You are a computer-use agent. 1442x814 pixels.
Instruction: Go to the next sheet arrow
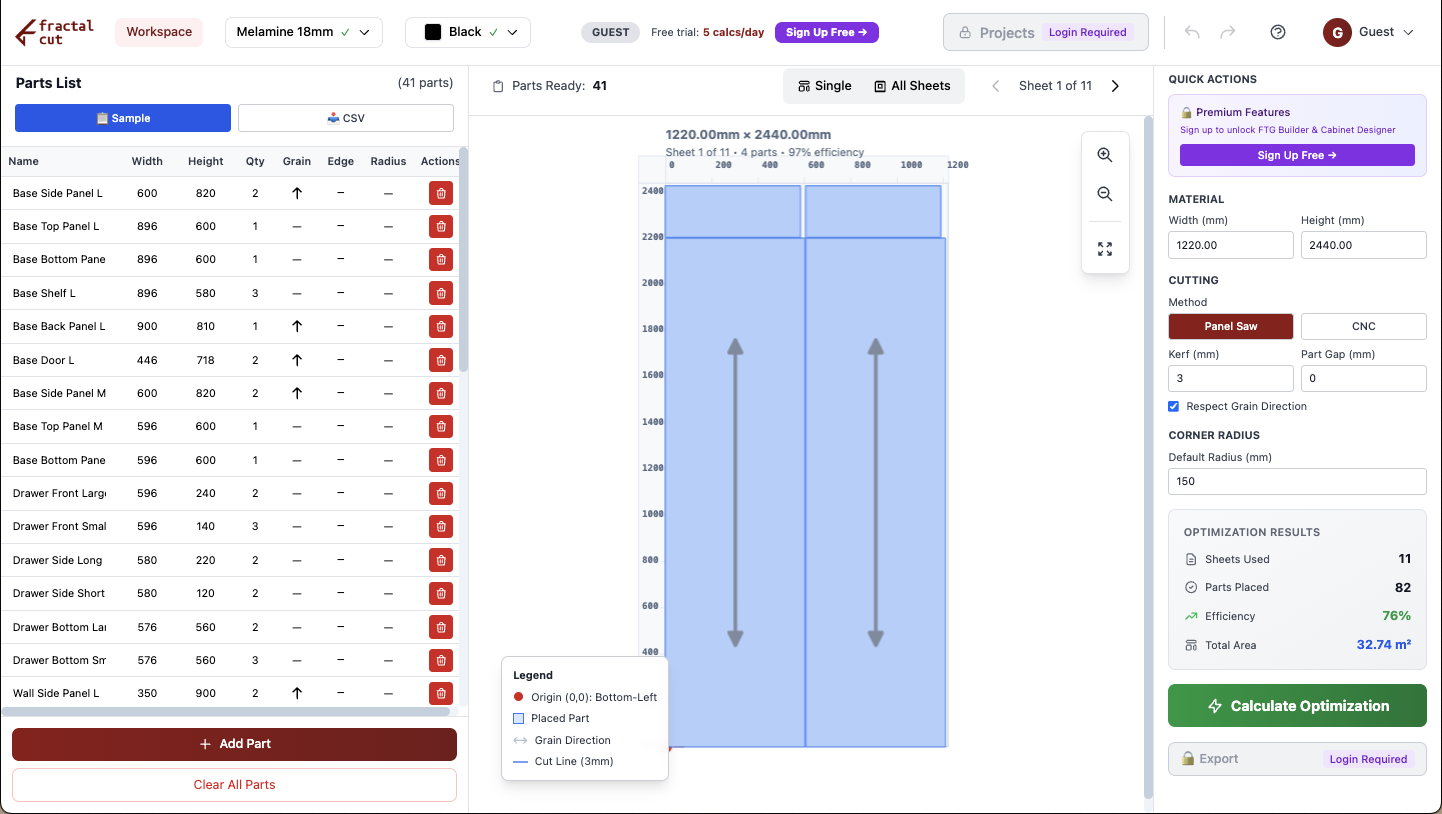1116,86
